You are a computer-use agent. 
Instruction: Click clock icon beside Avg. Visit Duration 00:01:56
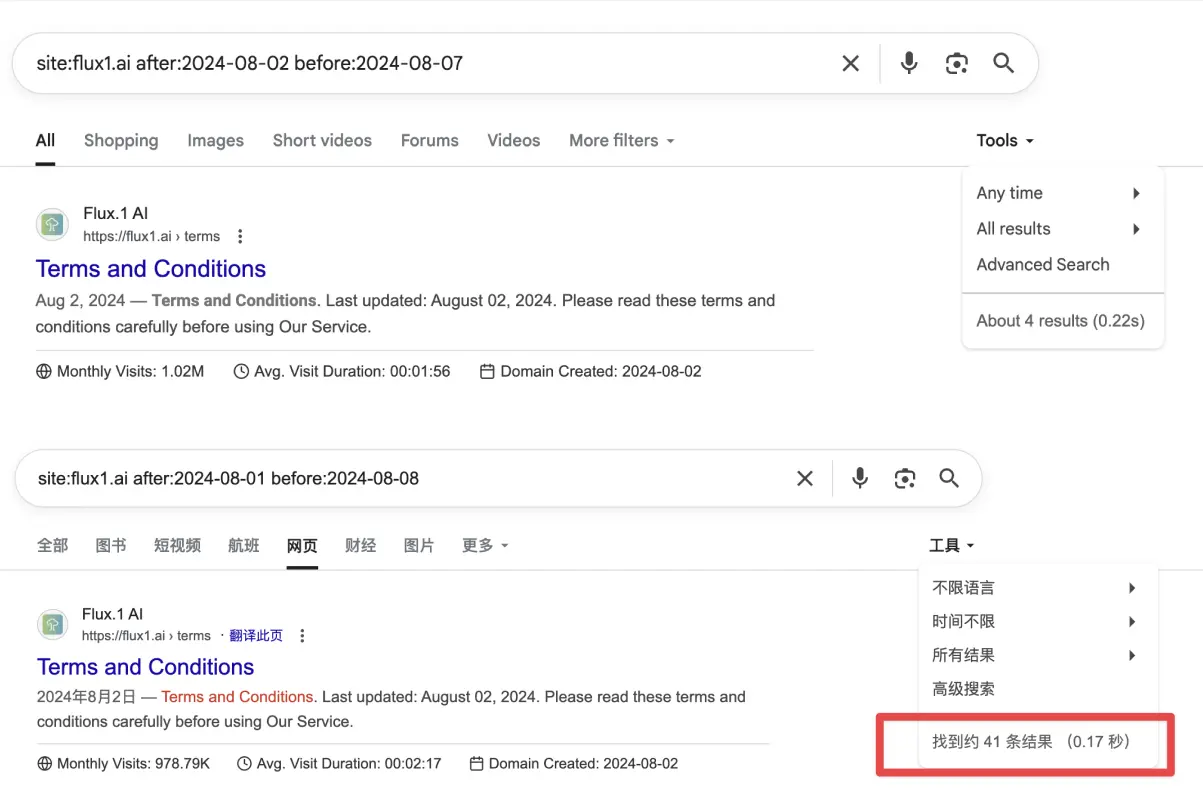[241, 372]
